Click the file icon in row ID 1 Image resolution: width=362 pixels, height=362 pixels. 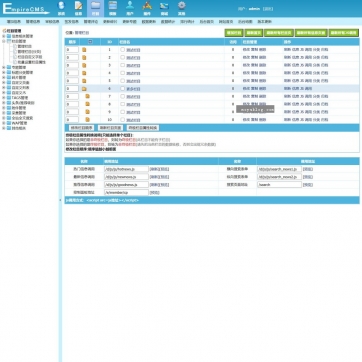pos(84,50)
